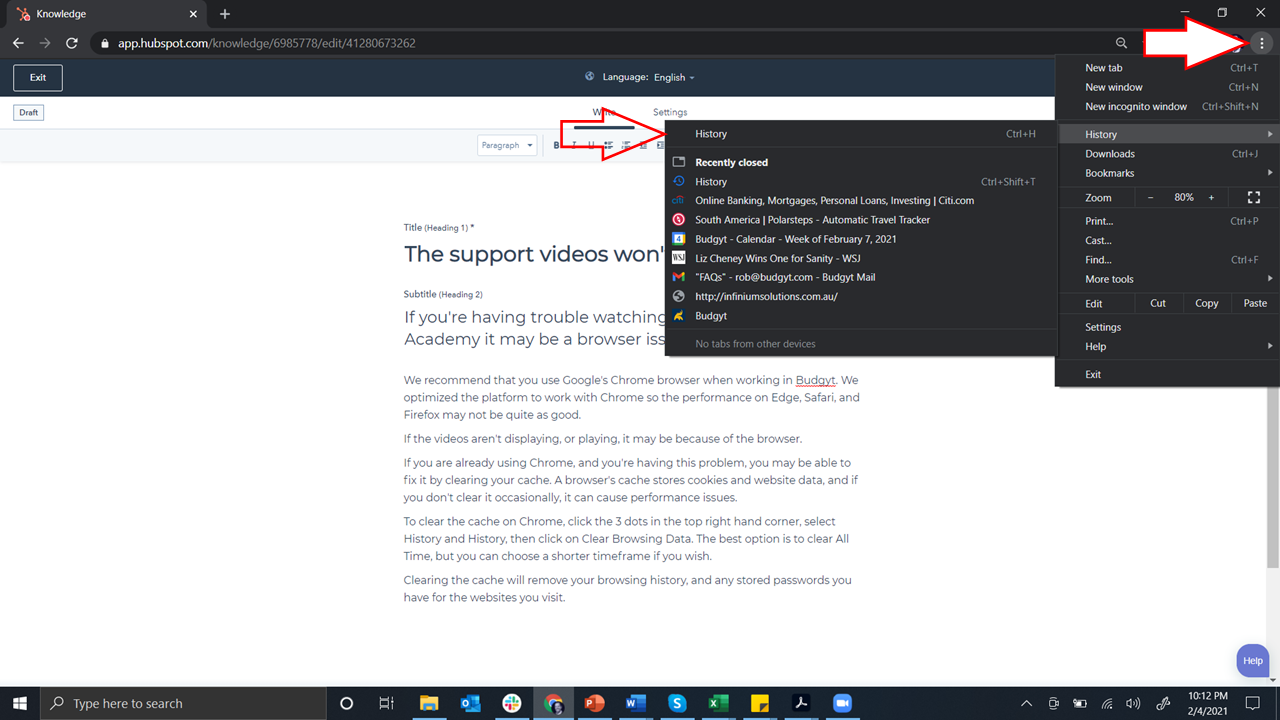Open File Explorer from the taskbar

tap(428, 703)
